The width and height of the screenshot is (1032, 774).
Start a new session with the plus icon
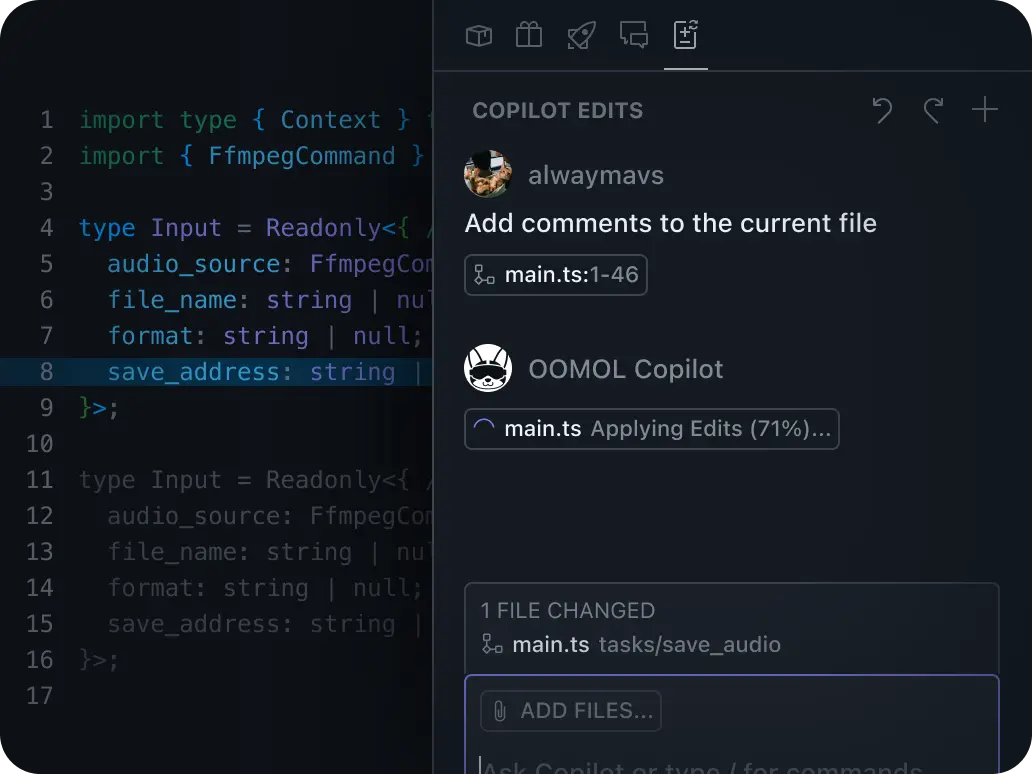(985, 111)
